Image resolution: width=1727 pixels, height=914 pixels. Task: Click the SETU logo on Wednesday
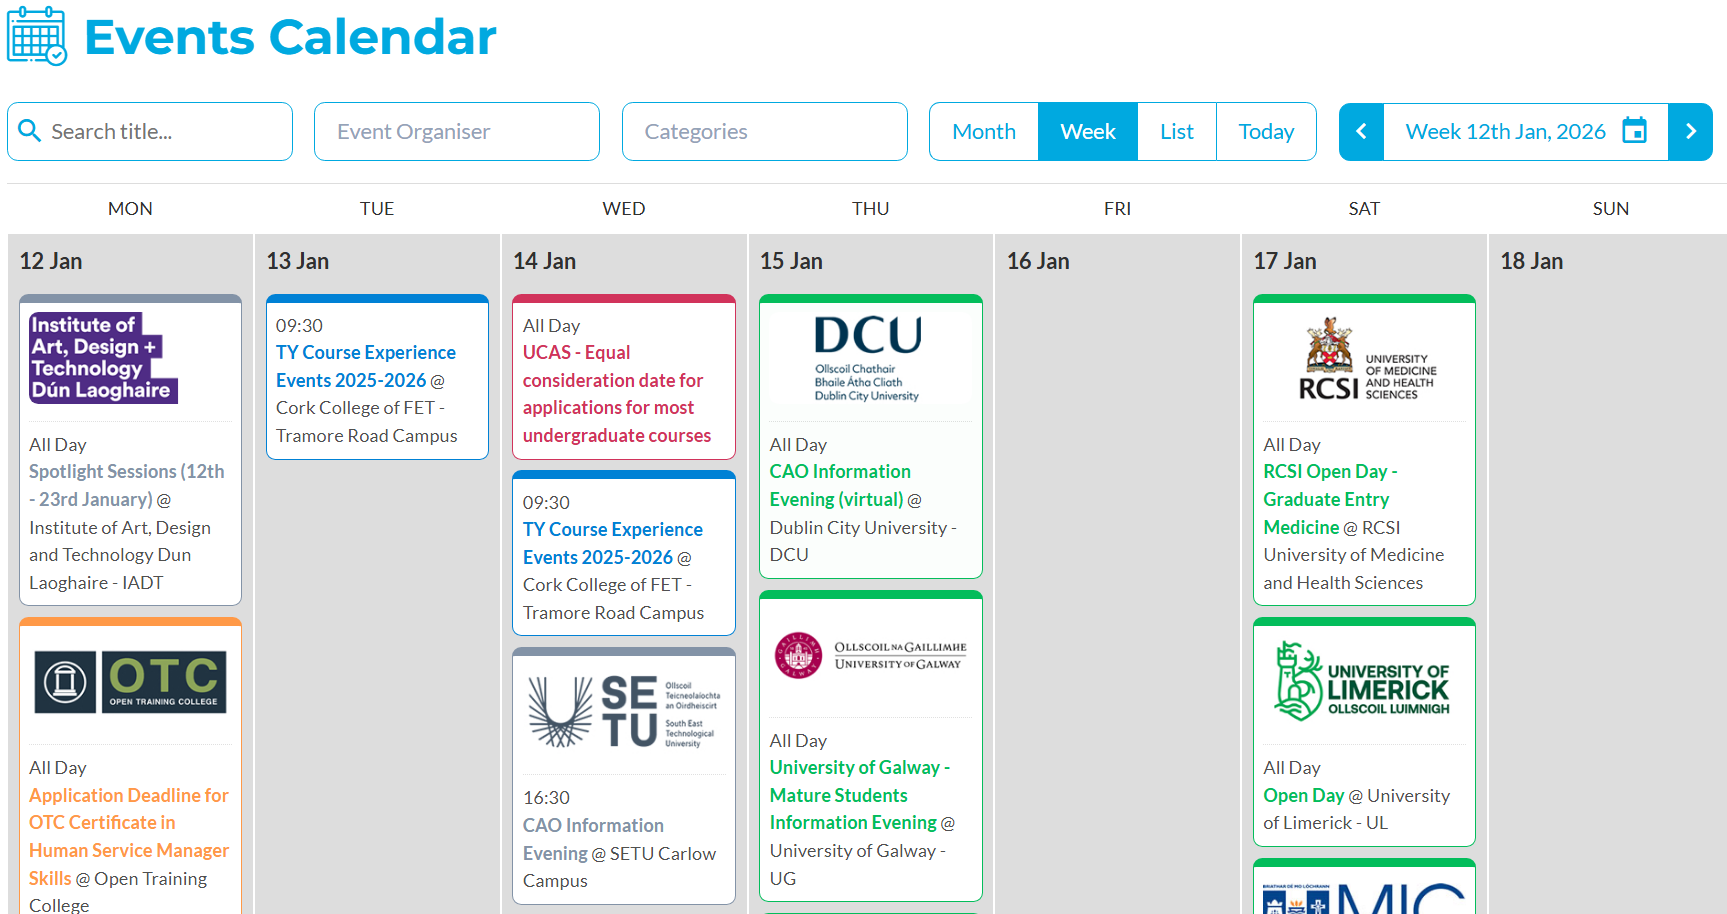click(x=623, y=712)
